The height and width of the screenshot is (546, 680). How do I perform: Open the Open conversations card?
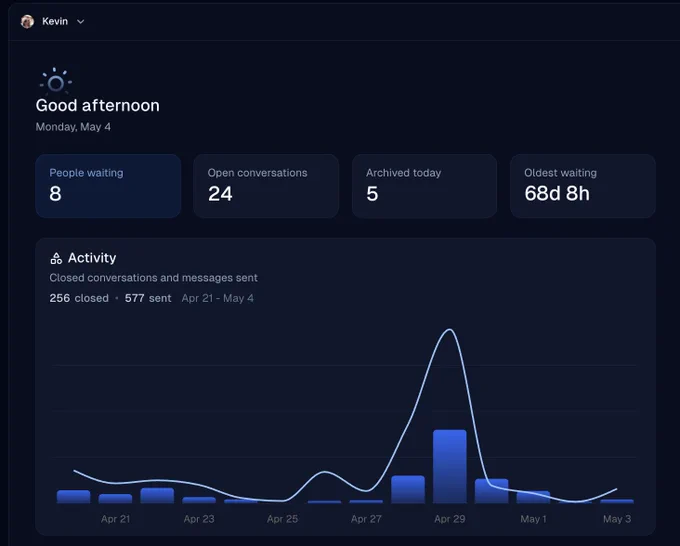[x=266, y=186]
